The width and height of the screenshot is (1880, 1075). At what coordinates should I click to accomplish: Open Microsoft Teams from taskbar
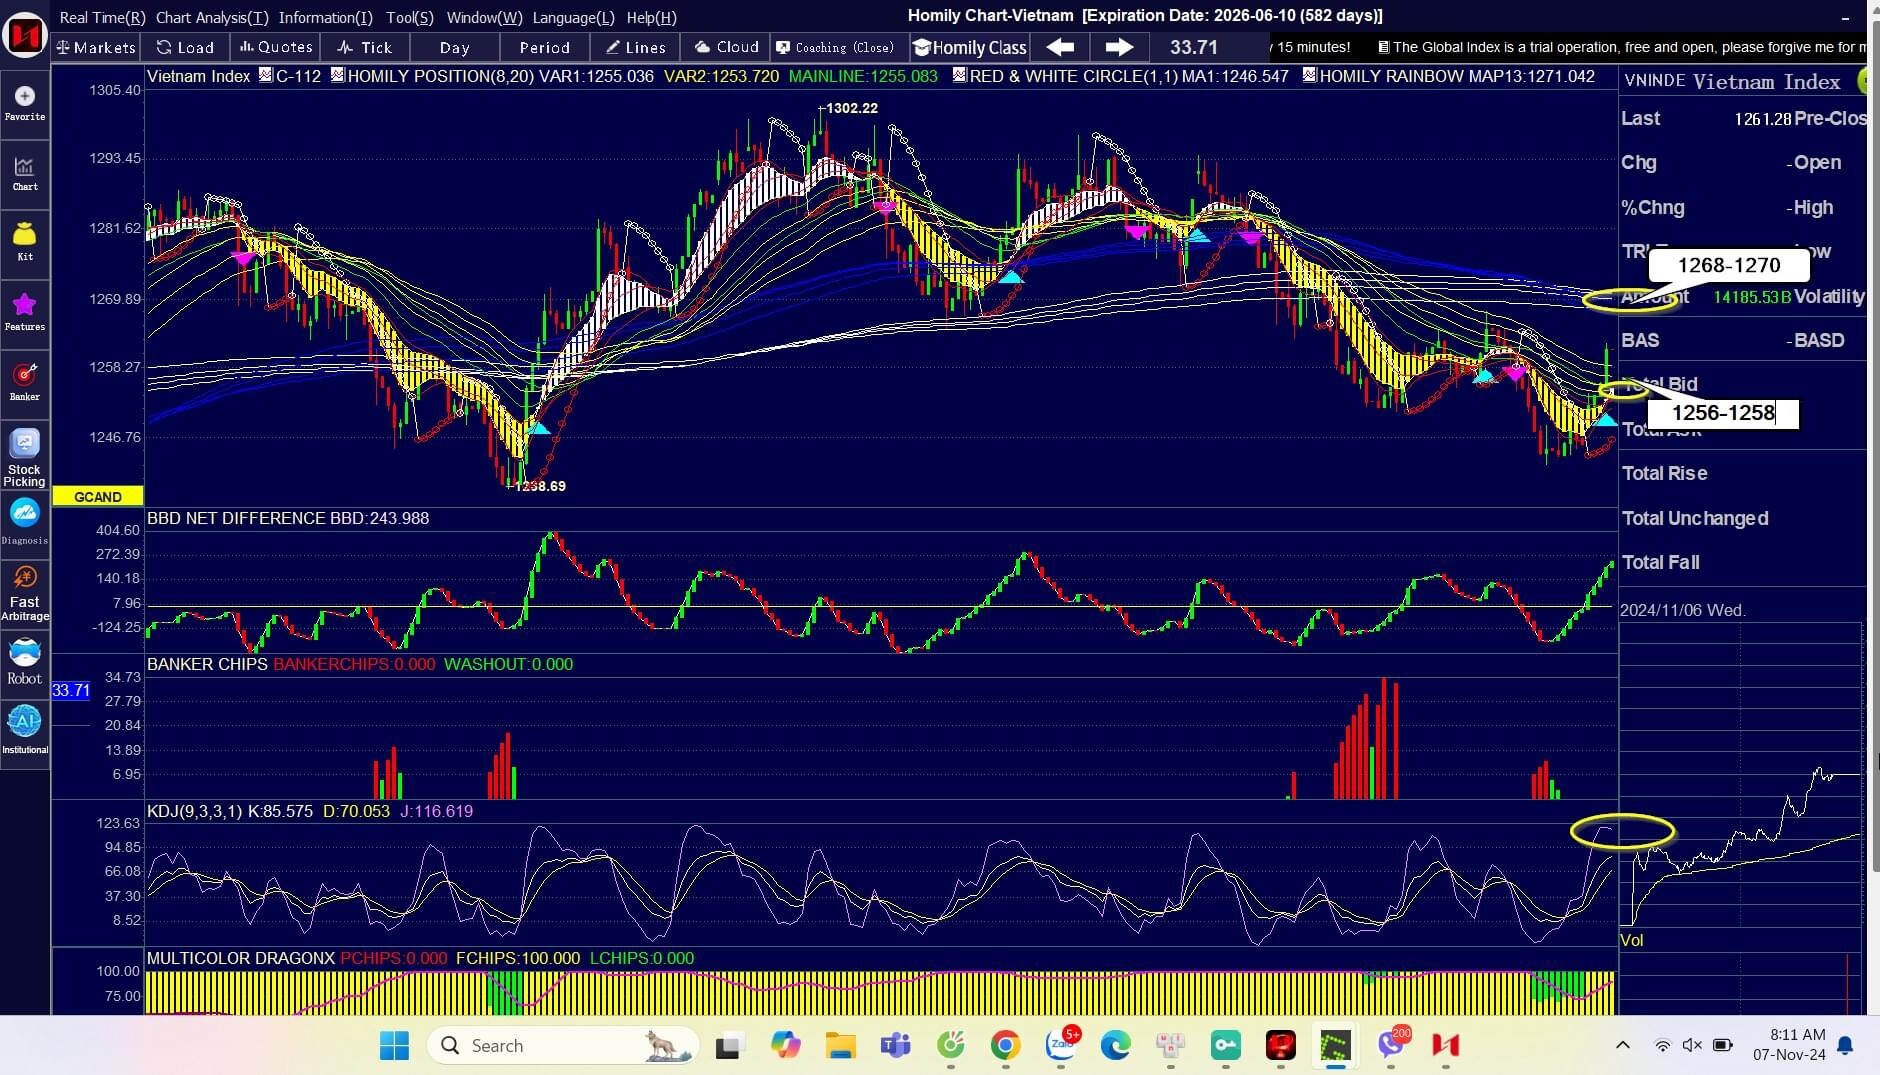pos(895,1045)
